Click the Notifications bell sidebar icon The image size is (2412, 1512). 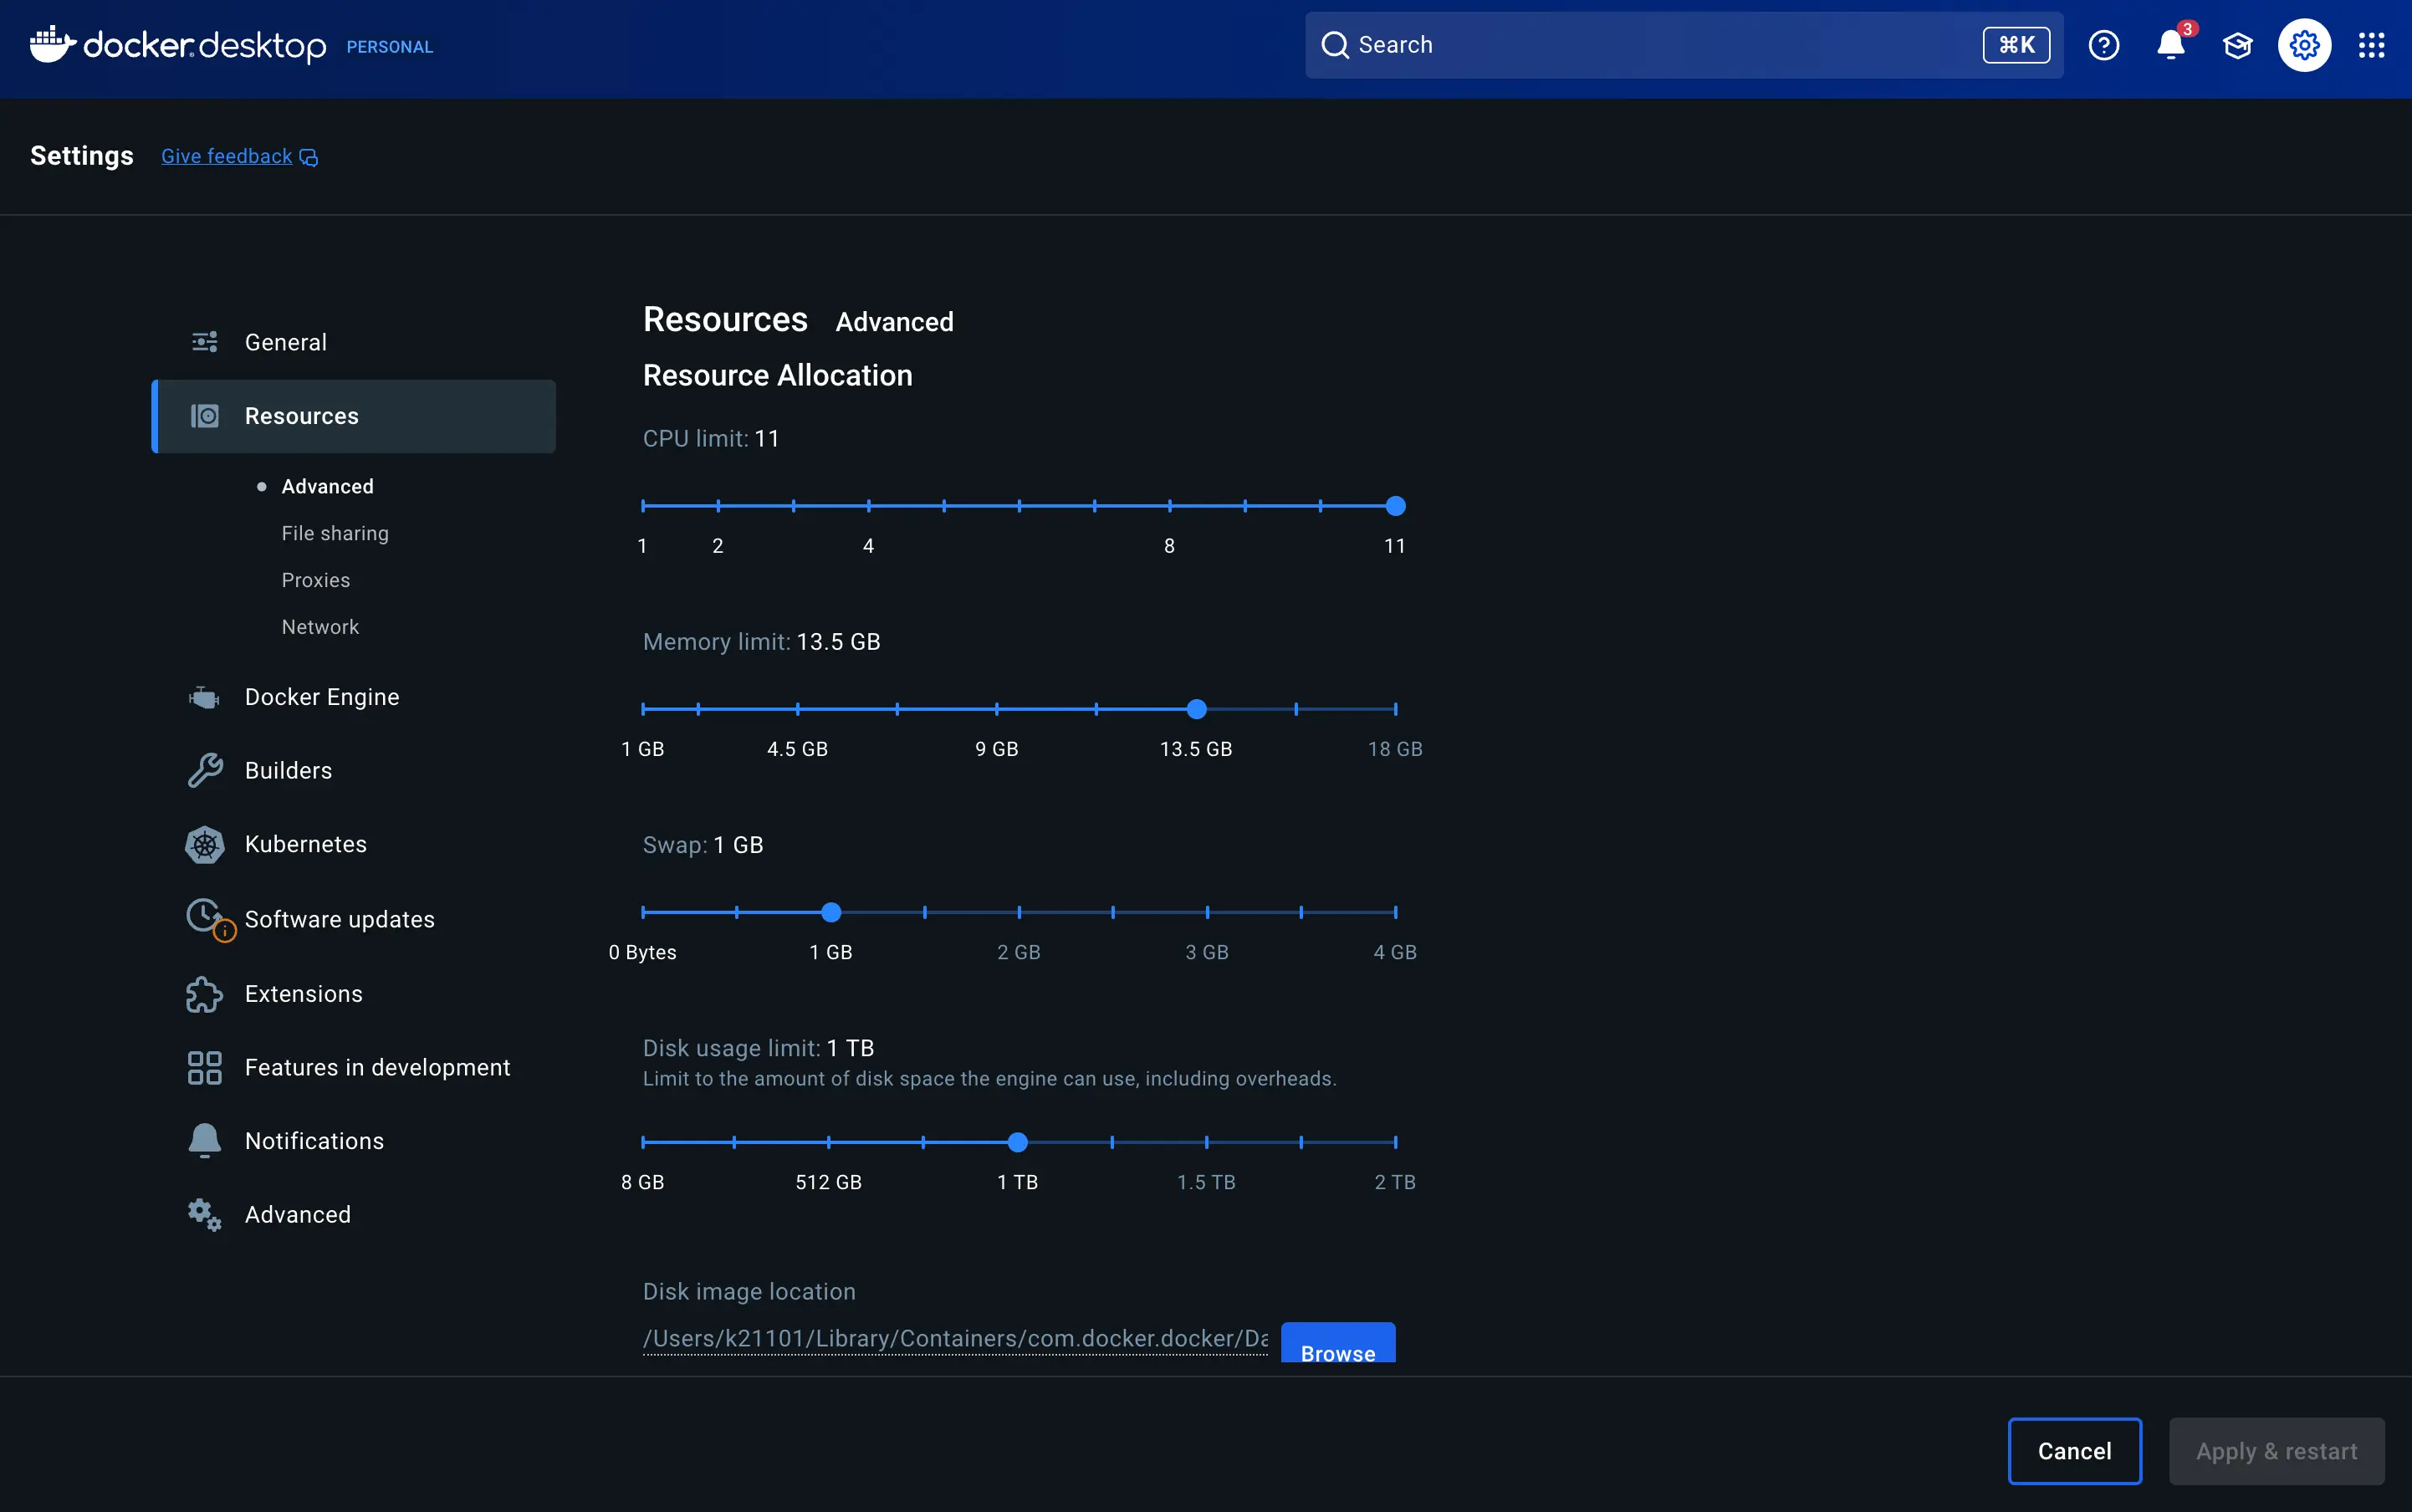tap(205, 1141)
